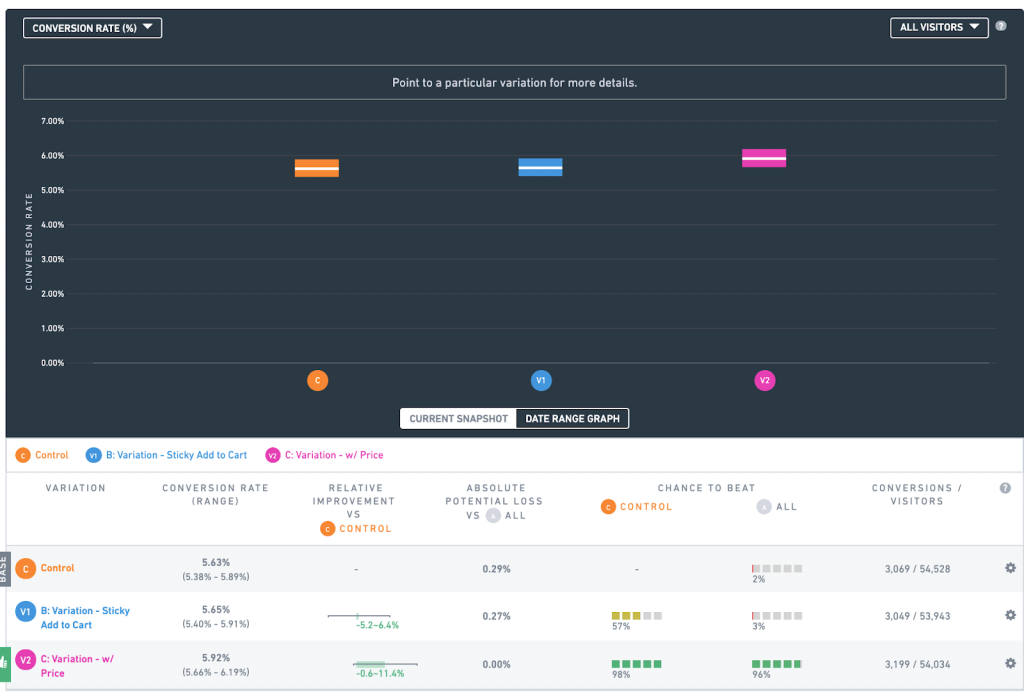Select the pink V2 box in chart
Viewport: 1024px width, 692px height.
pos(764,158)
